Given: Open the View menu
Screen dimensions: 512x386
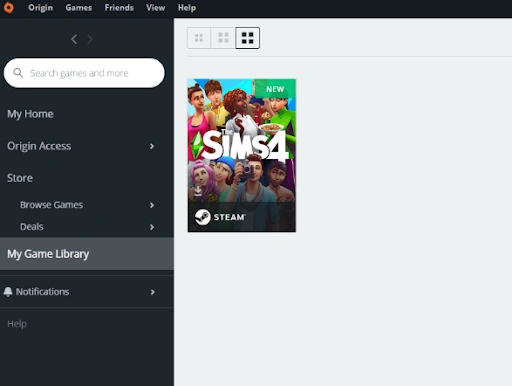Looking at the screenshot, I should (x=155, y=8).
